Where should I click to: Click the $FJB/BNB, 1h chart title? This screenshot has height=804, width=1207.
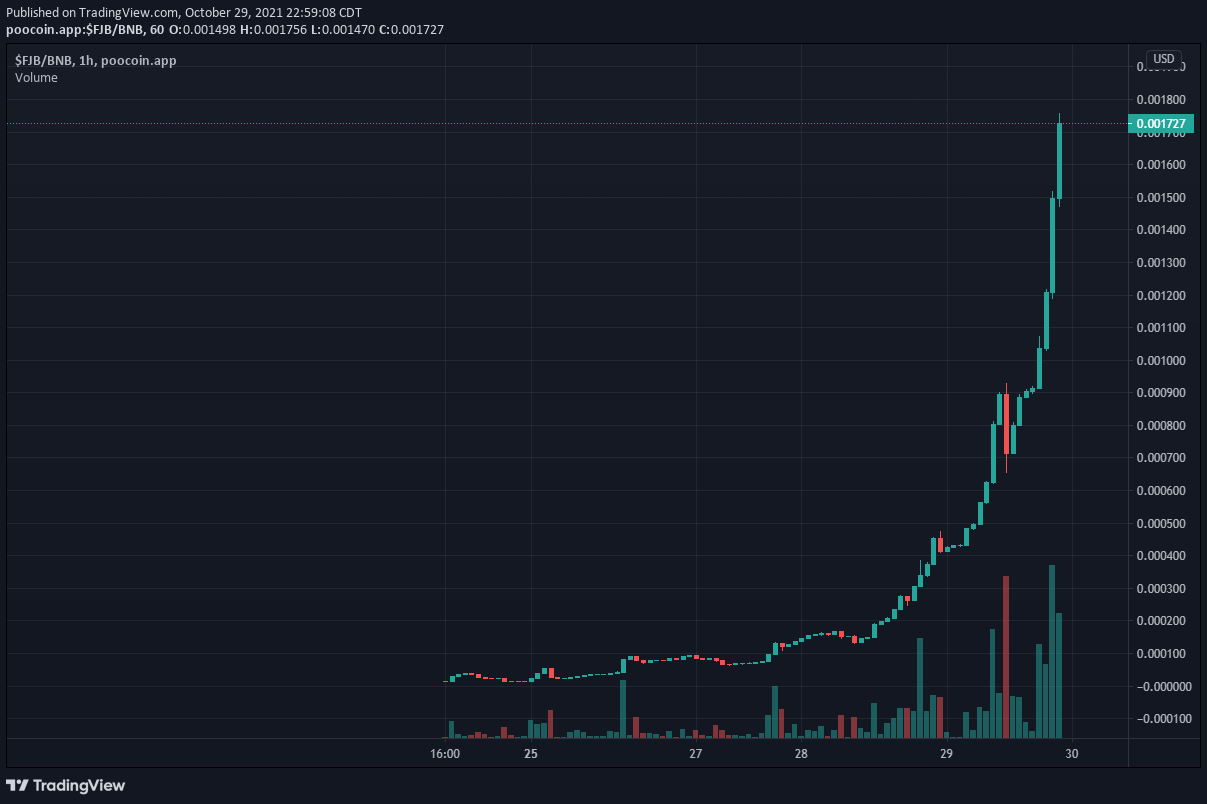click(95, 61)
